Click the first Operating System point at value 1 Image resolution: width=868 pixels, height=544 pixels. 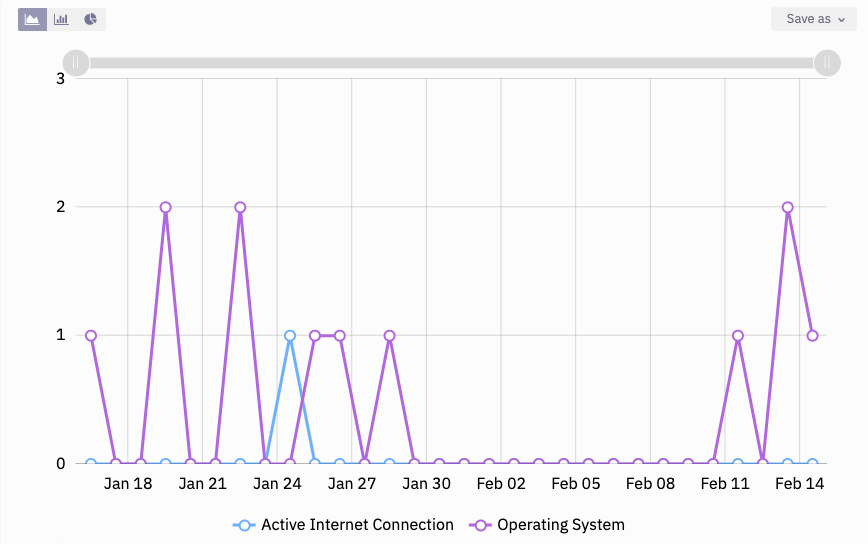[x=91, y=336]
